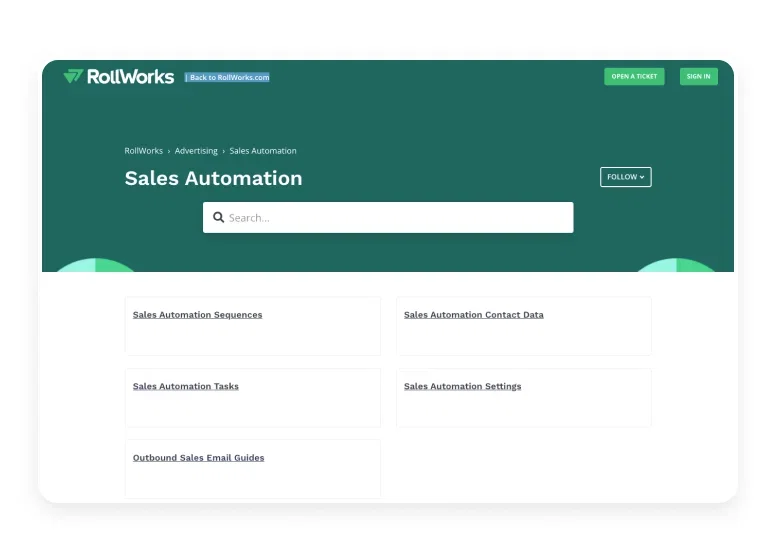Select the Sales Automation breadcrumb
This screenshot has height=559, width=776.
[x=263, y=151]
